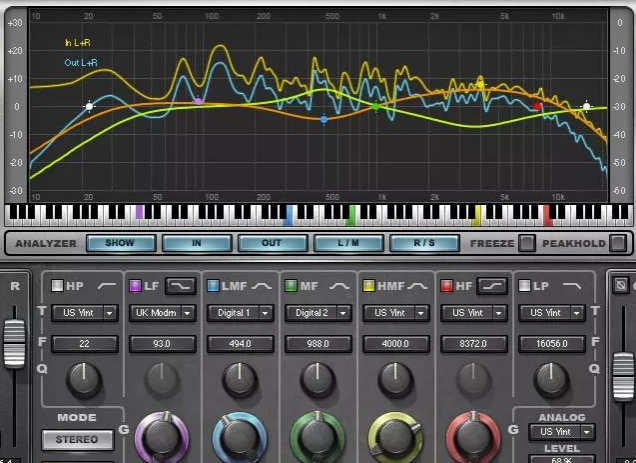Image resolution: width=636 pixels, height=463 pixels.
Task: Click the green MF node on the graph
Action: click(376, 107)
